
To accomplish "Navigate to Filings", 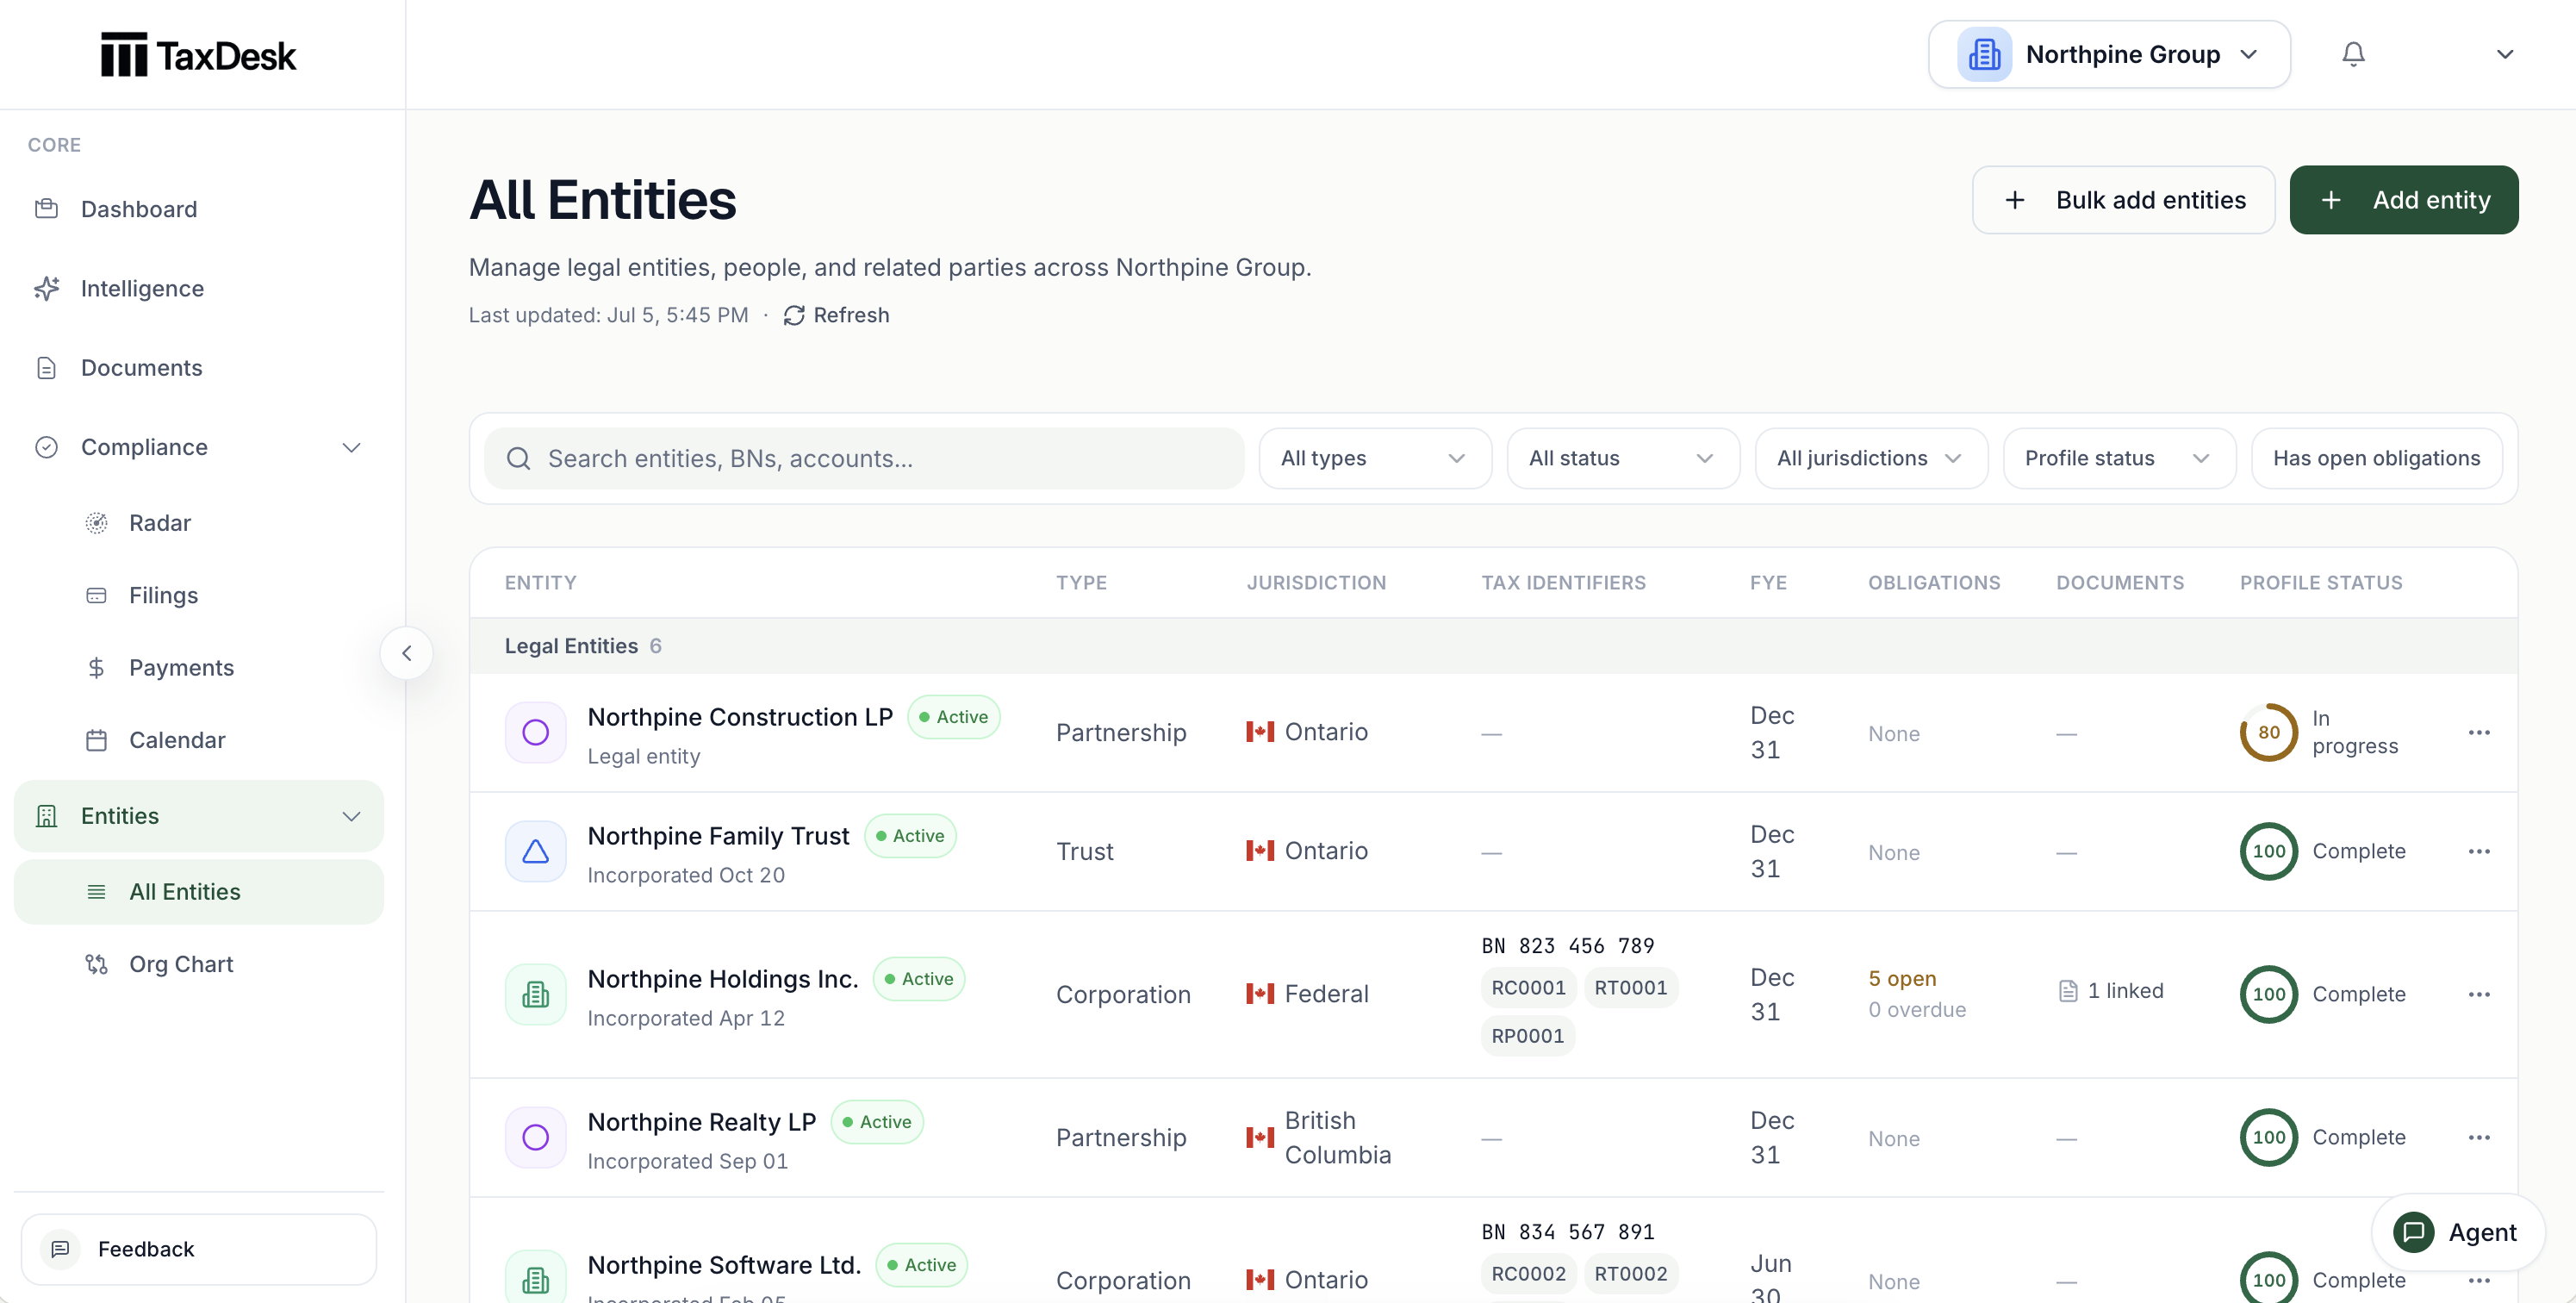I will point(198,595).
